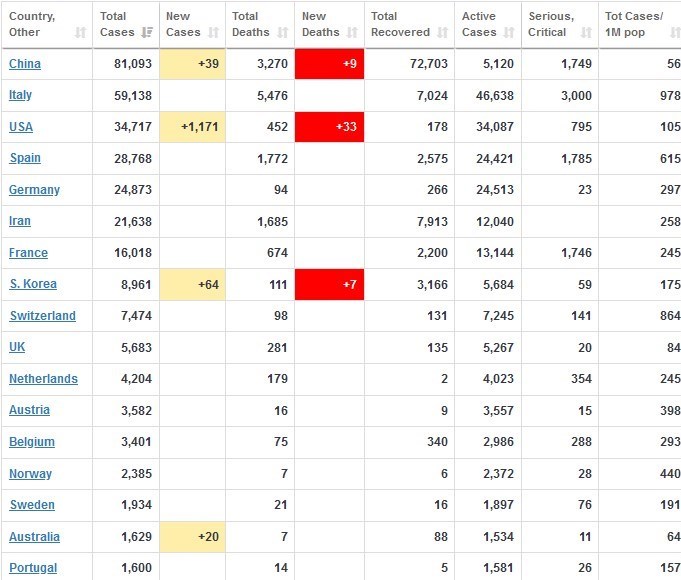Screen dimensions: 681x580
Task: Select USA's total cases value 34,717
Action: pyautogui.click(x=133, y=127)
